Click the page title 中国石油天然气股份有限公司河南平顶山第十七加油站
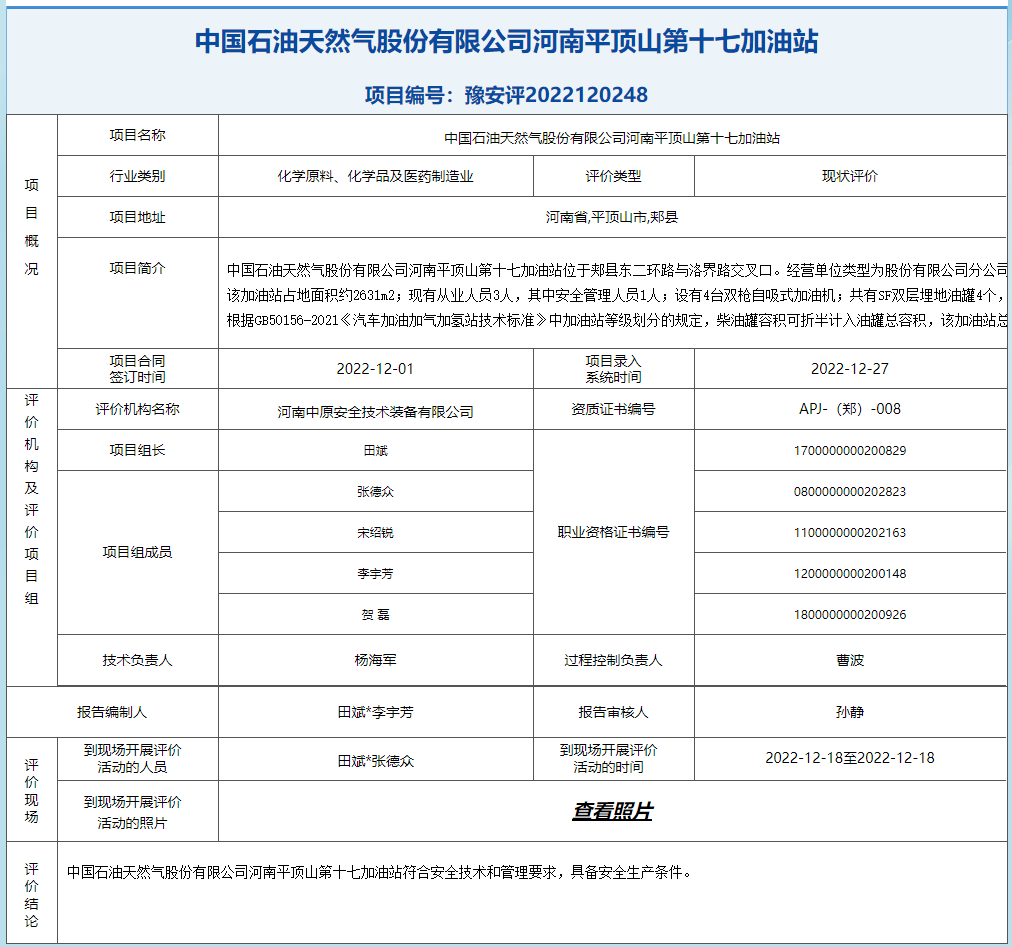The image size is (1012, 947). click(x=507, y=41)
